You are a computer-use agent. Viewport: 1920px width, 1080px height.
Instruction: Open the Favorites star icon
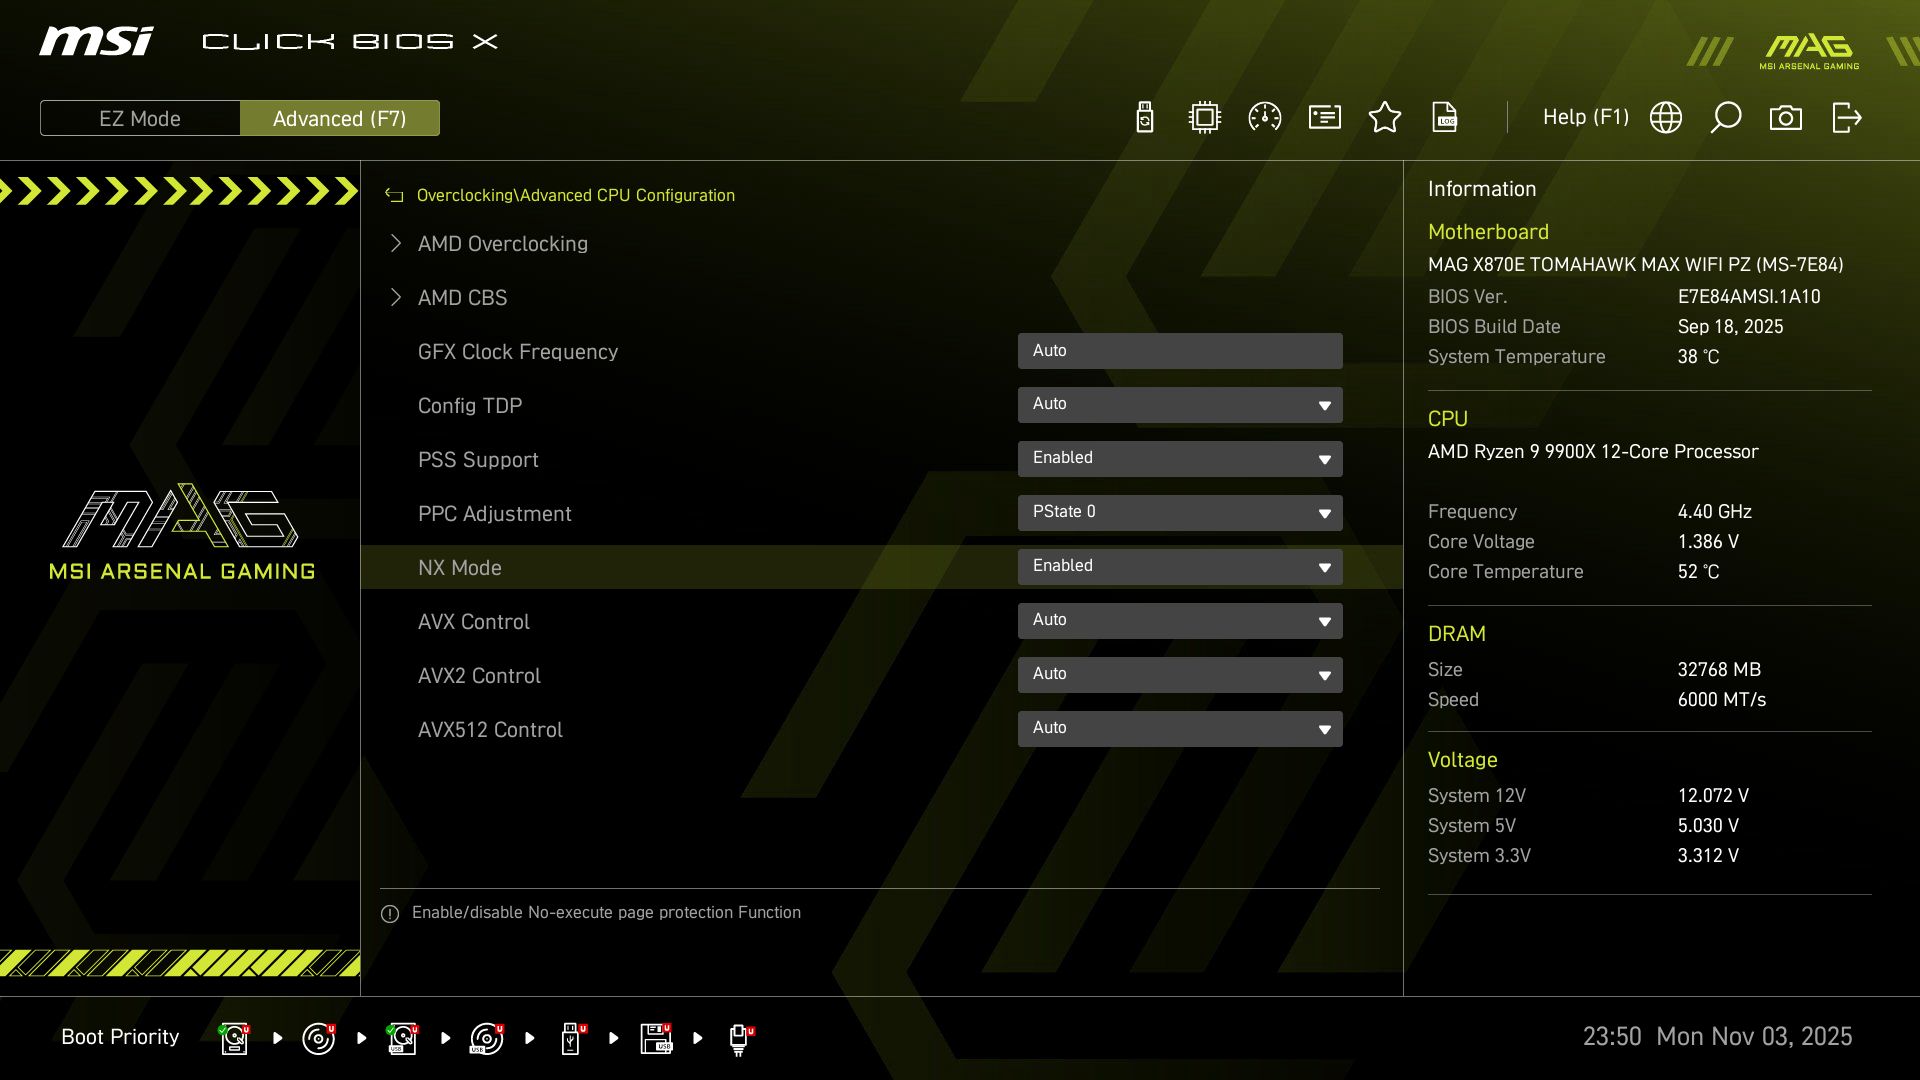click(1385, 117)
